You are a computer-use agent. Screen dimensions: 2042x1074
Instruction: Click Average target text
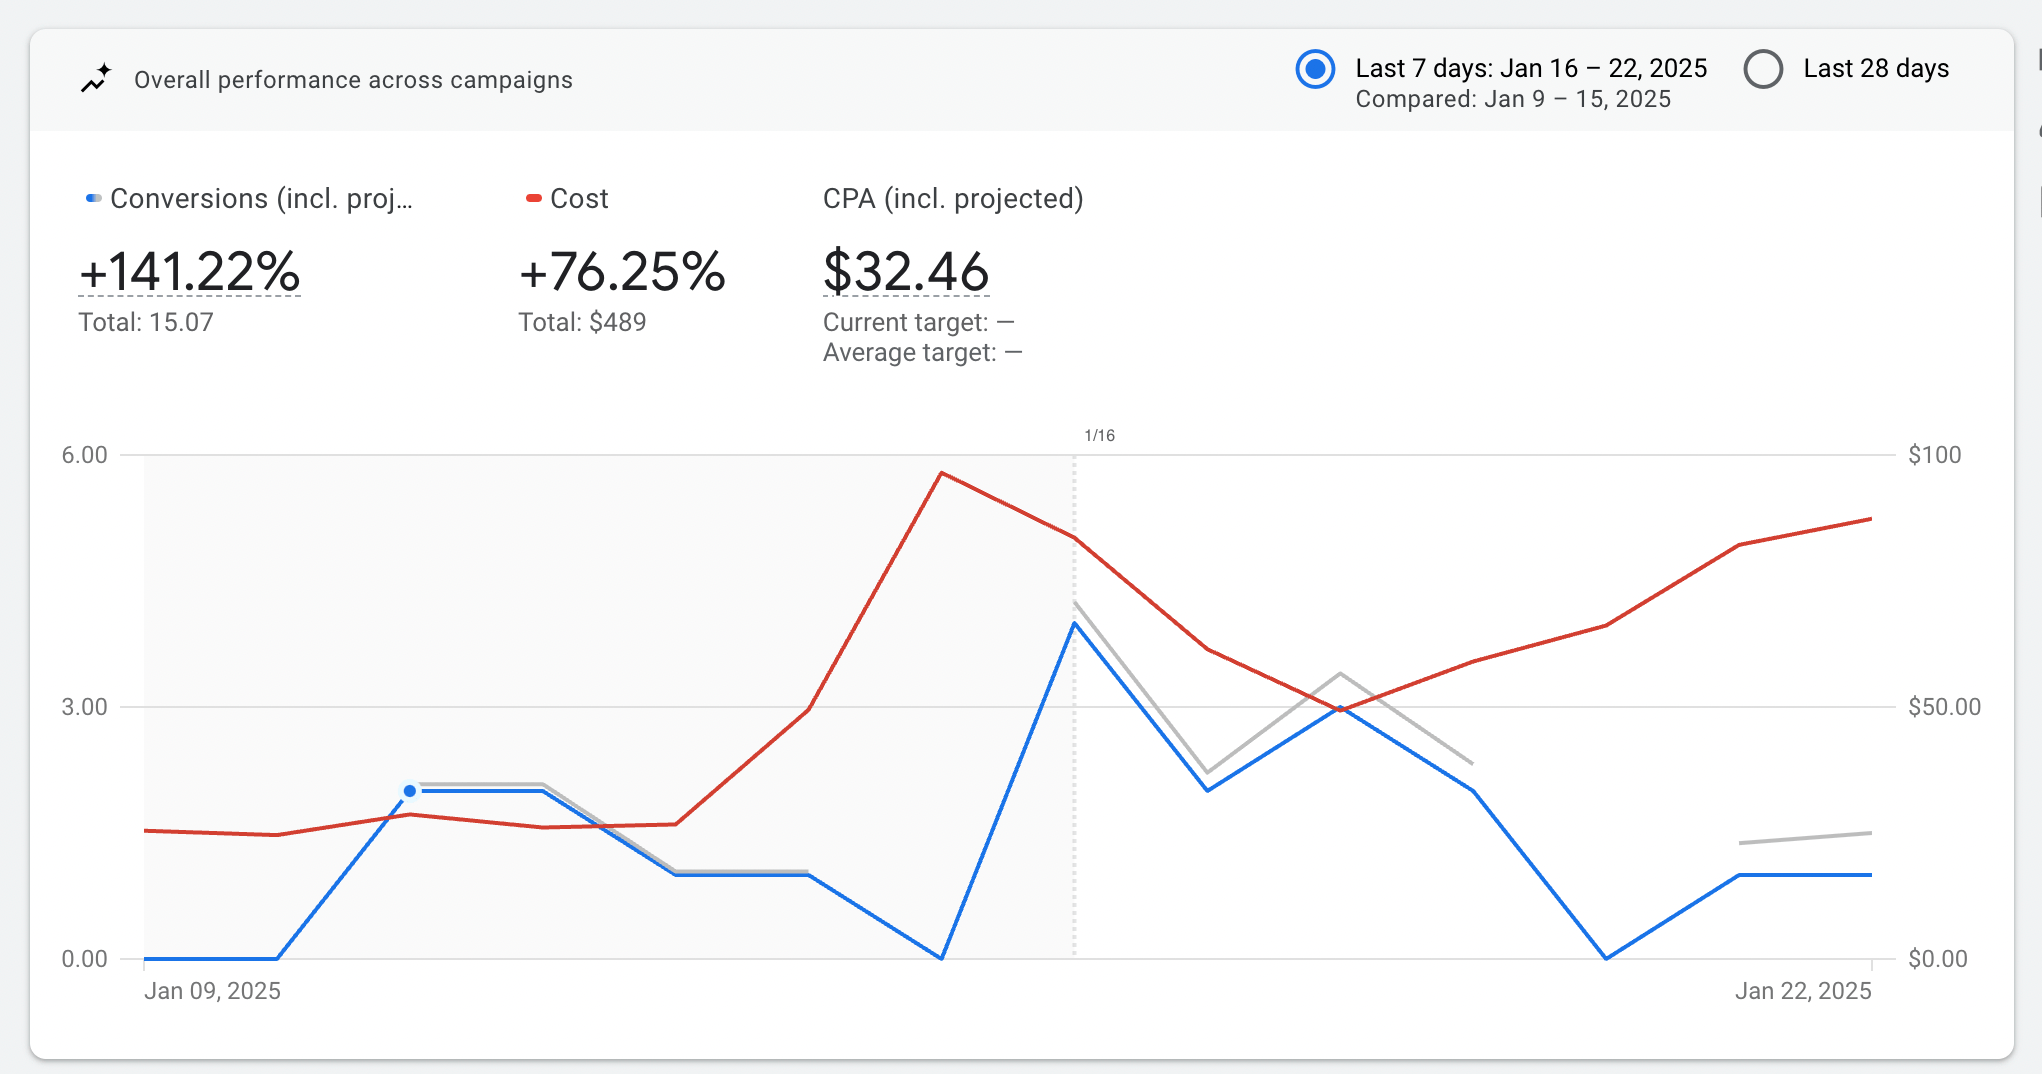tap(922, 352)
